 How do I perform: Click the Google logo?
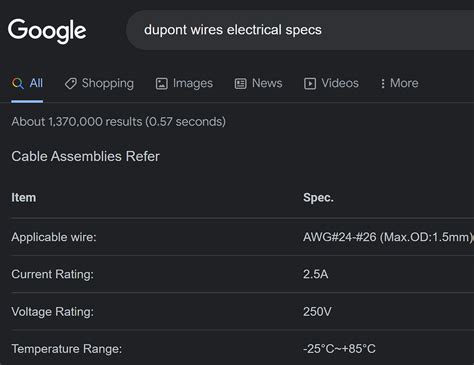[x=47, y=31]
